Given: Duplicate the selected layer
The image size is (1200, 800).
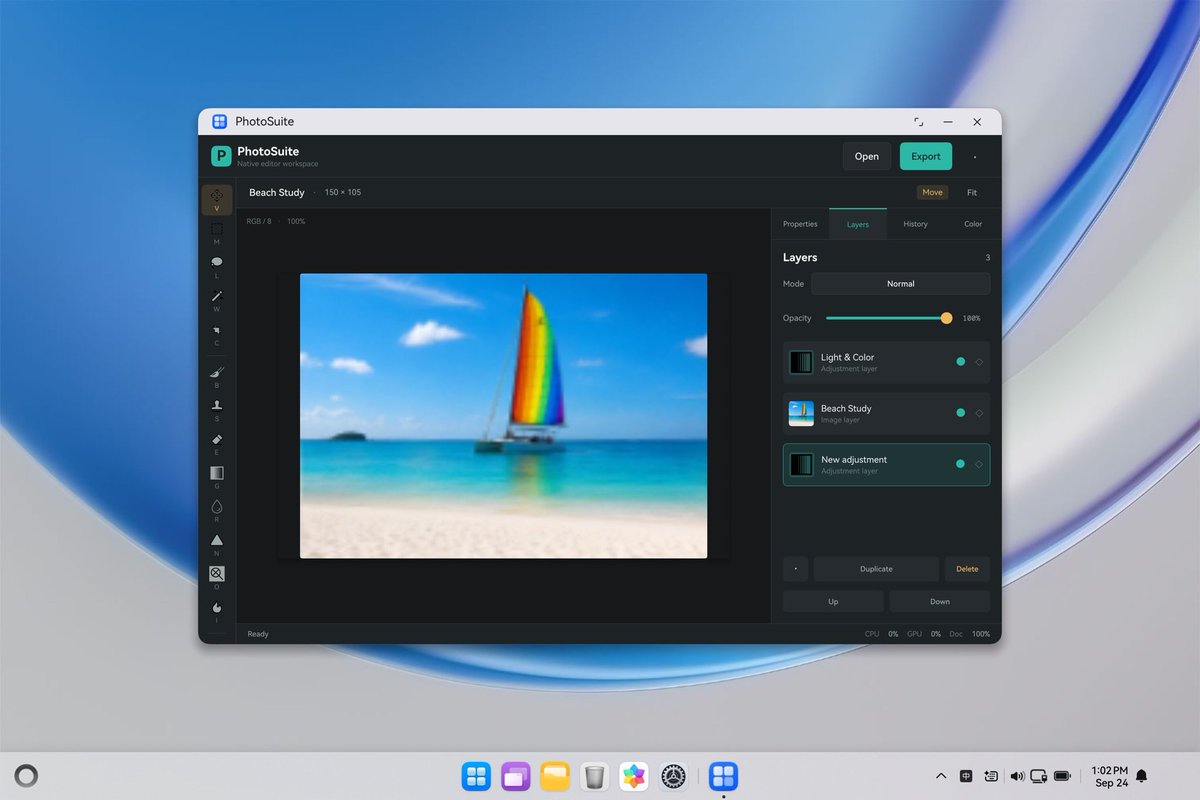Looking at the screenshot, I should click(x=876, y=569).
